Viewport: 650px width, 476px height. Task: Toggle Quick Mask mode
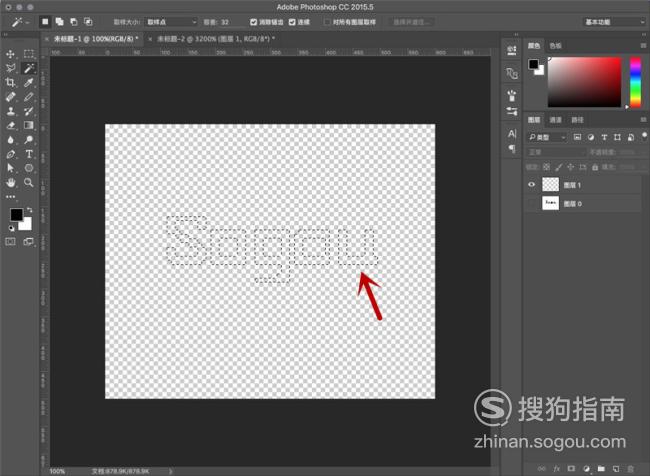[x=10, y=241]
